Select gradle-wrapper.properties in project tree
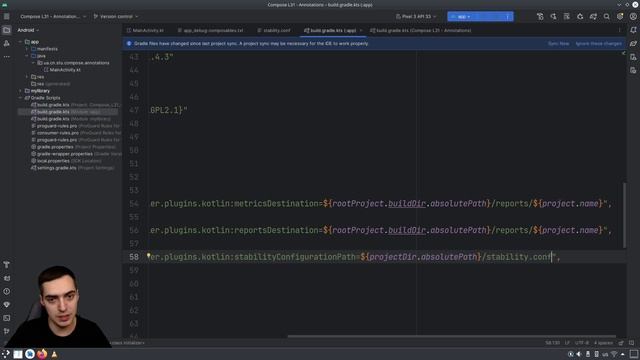This screenshot has width=640, height=360. point(64,154)
